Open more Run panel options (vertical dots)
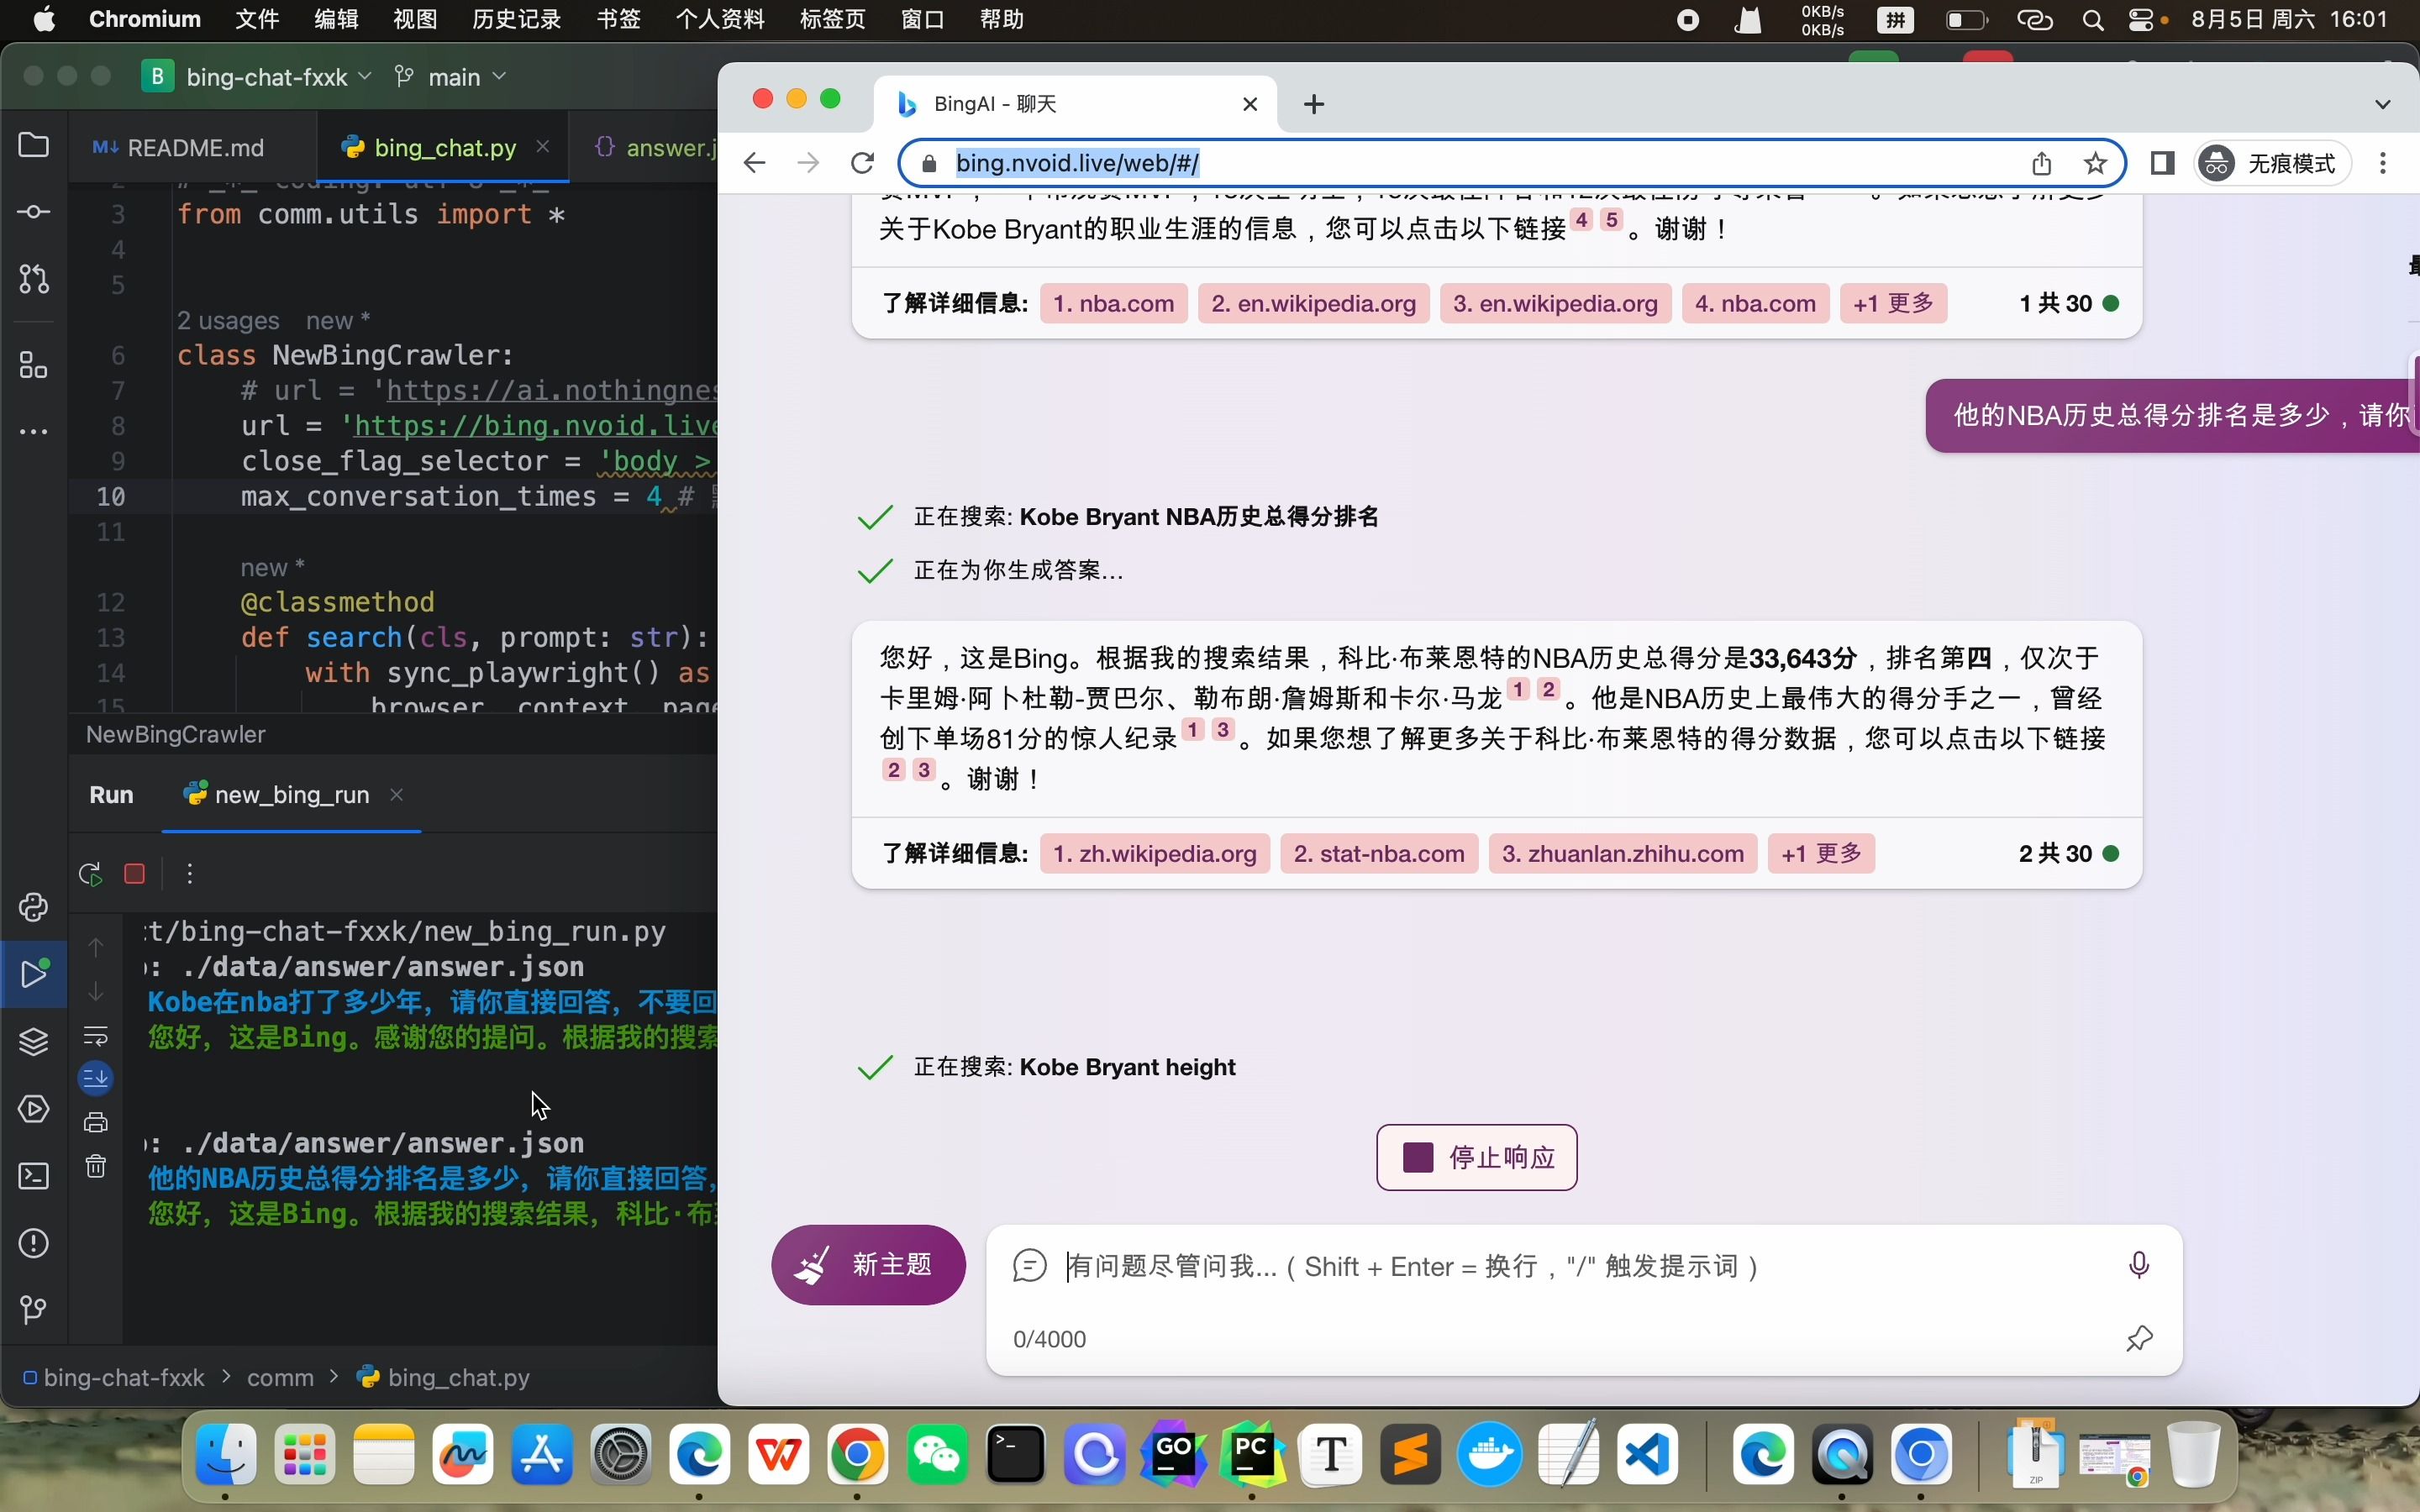Viewport: 2420px width, 1512px height. point(190,874)
